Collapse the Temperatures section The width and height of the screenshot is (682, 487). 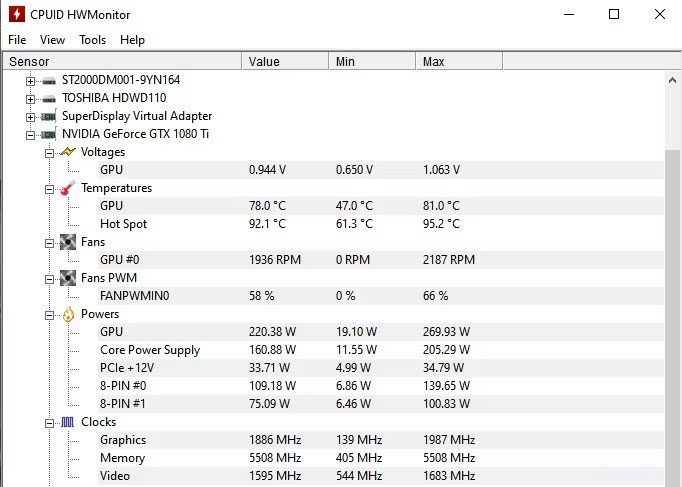(x=49, y=189)
